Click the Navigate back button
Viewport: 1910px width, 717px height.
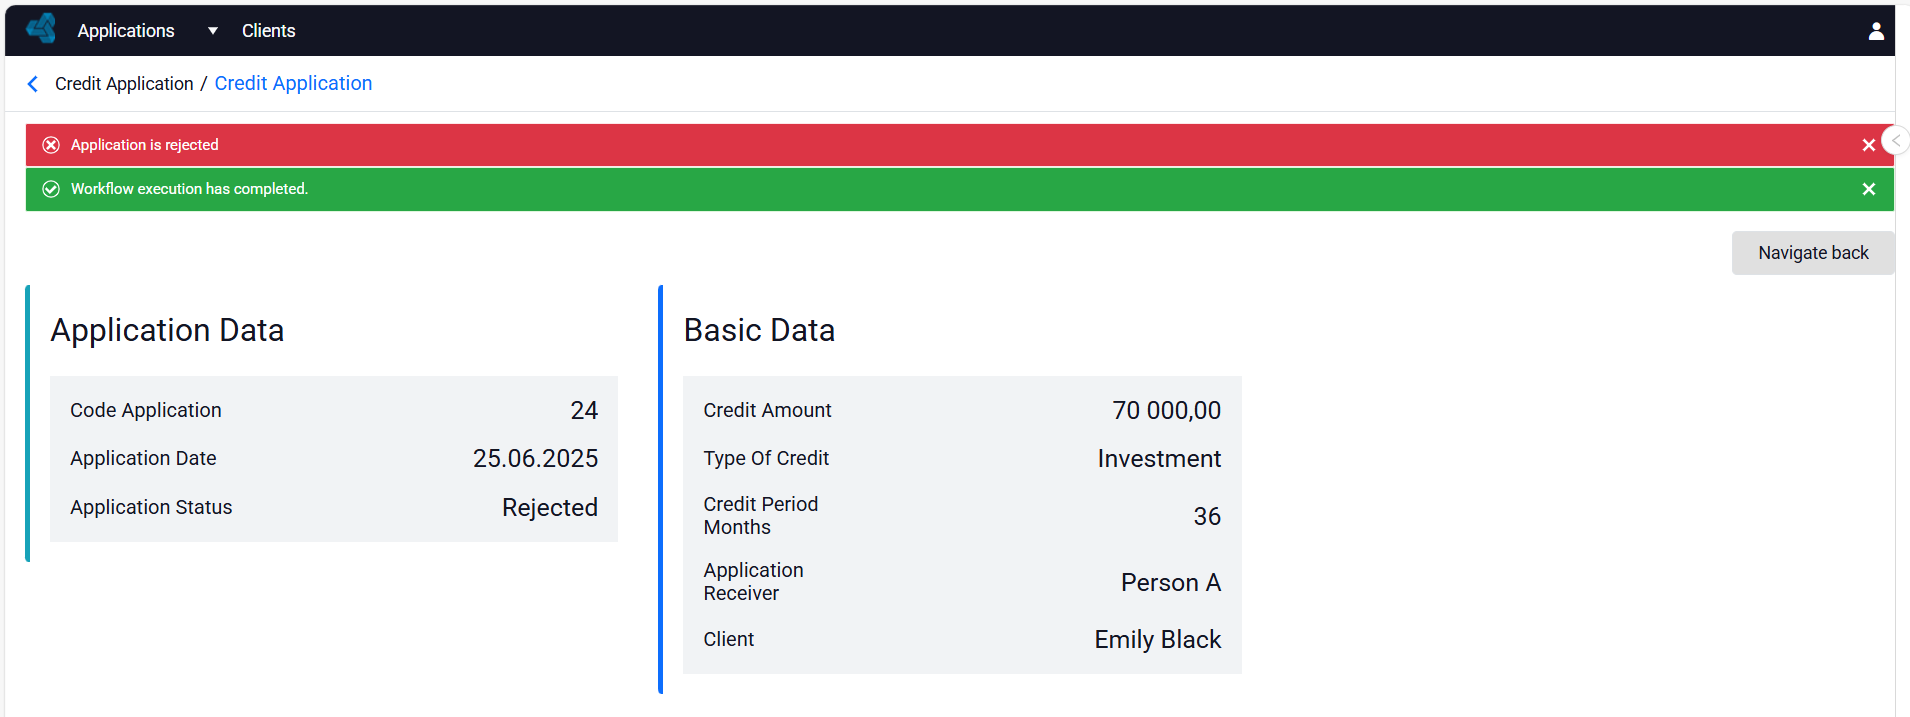tap(1812, 253)
